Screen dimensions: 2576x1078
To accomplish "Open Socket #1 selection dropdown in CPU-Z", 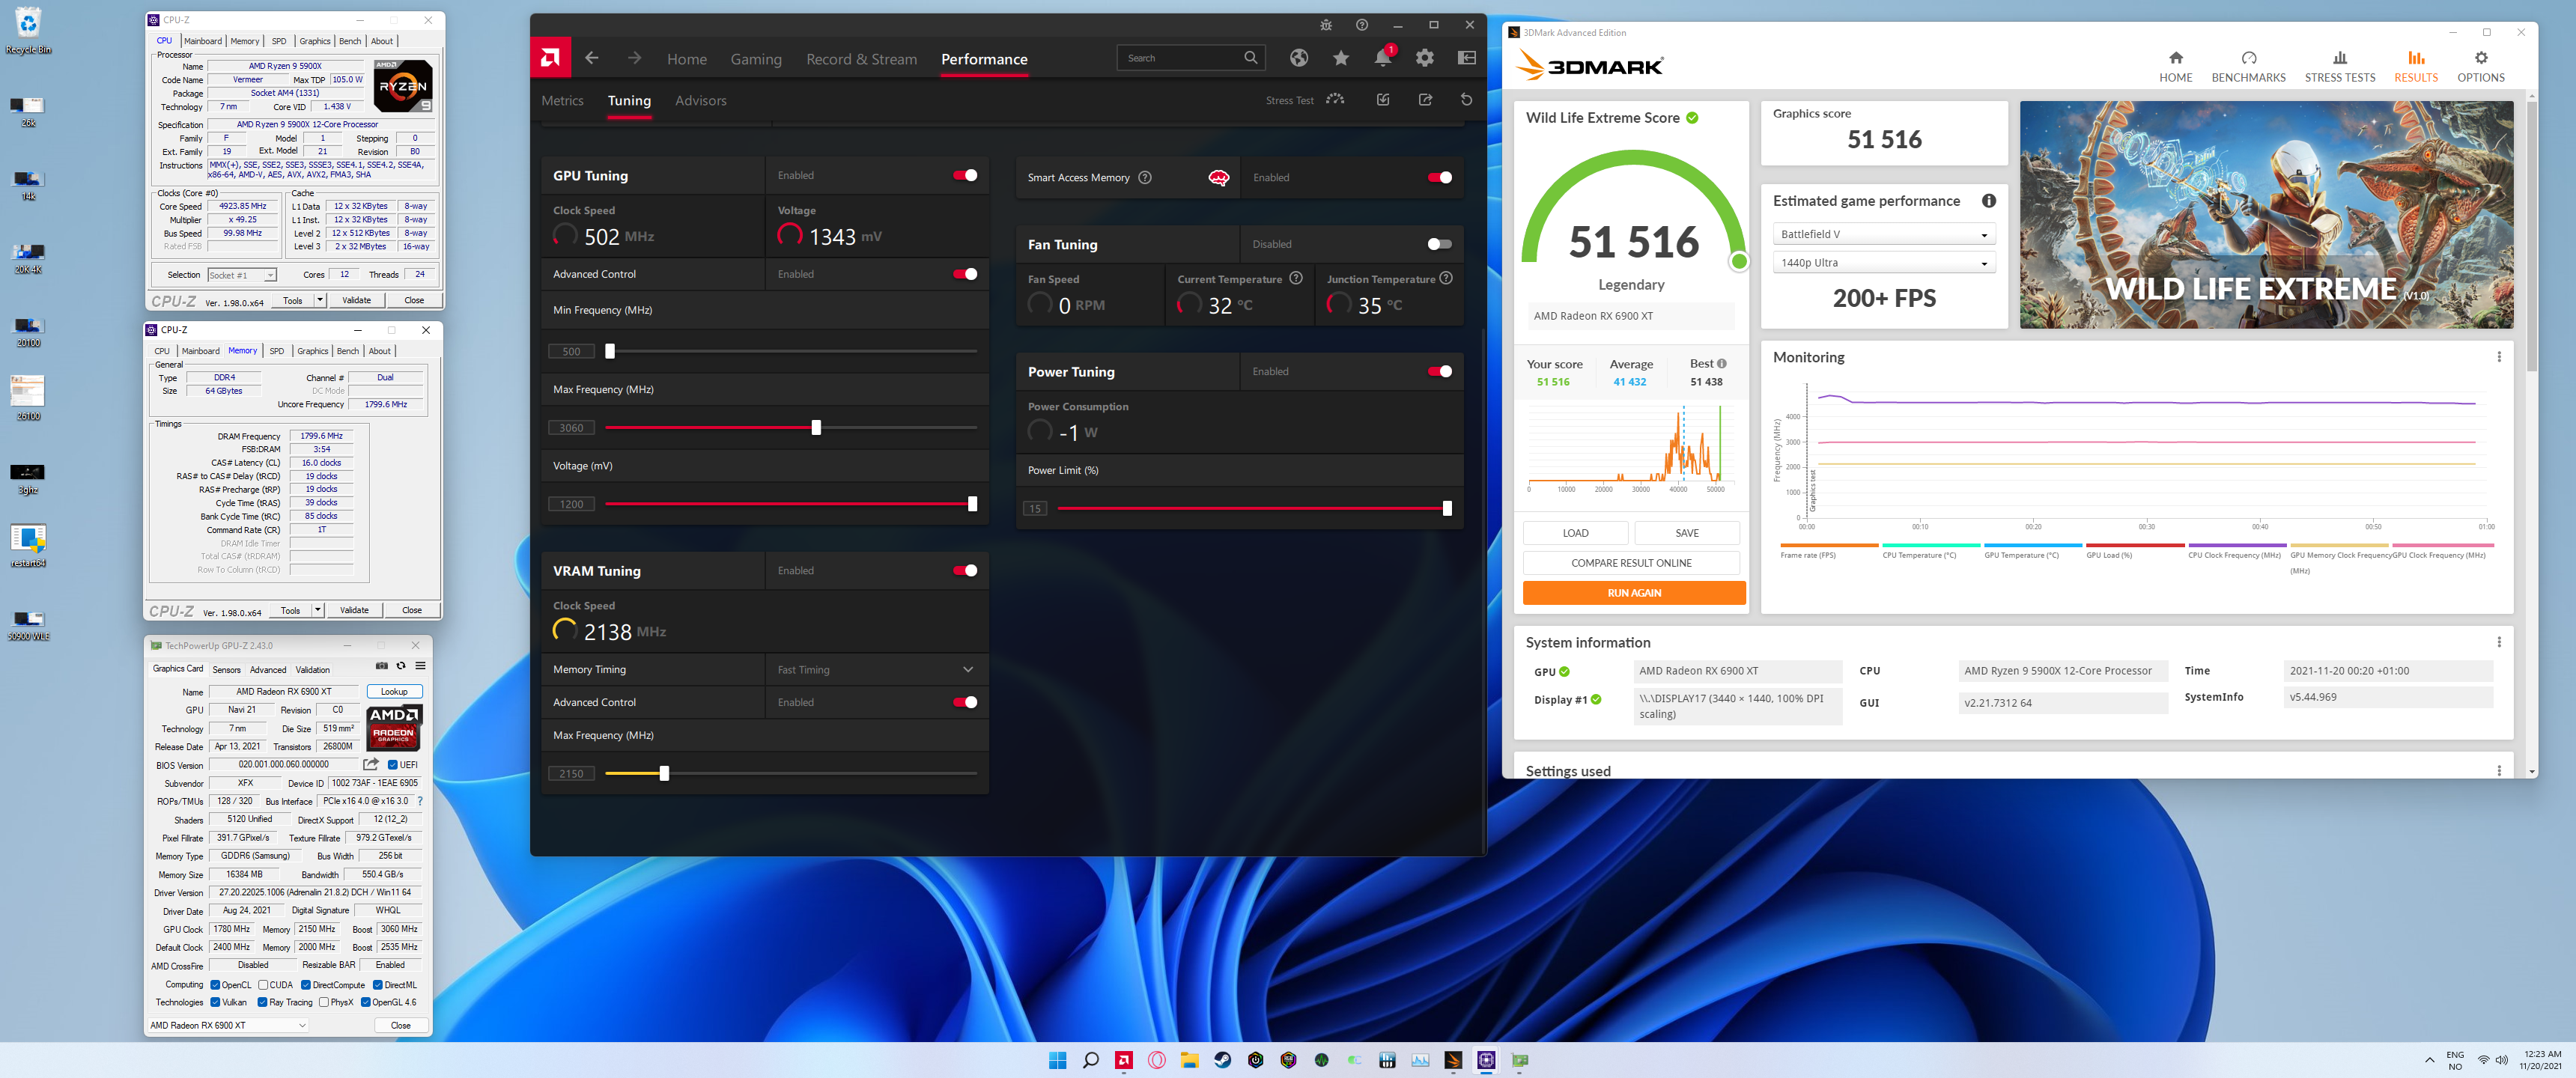I will pos(241,275).
